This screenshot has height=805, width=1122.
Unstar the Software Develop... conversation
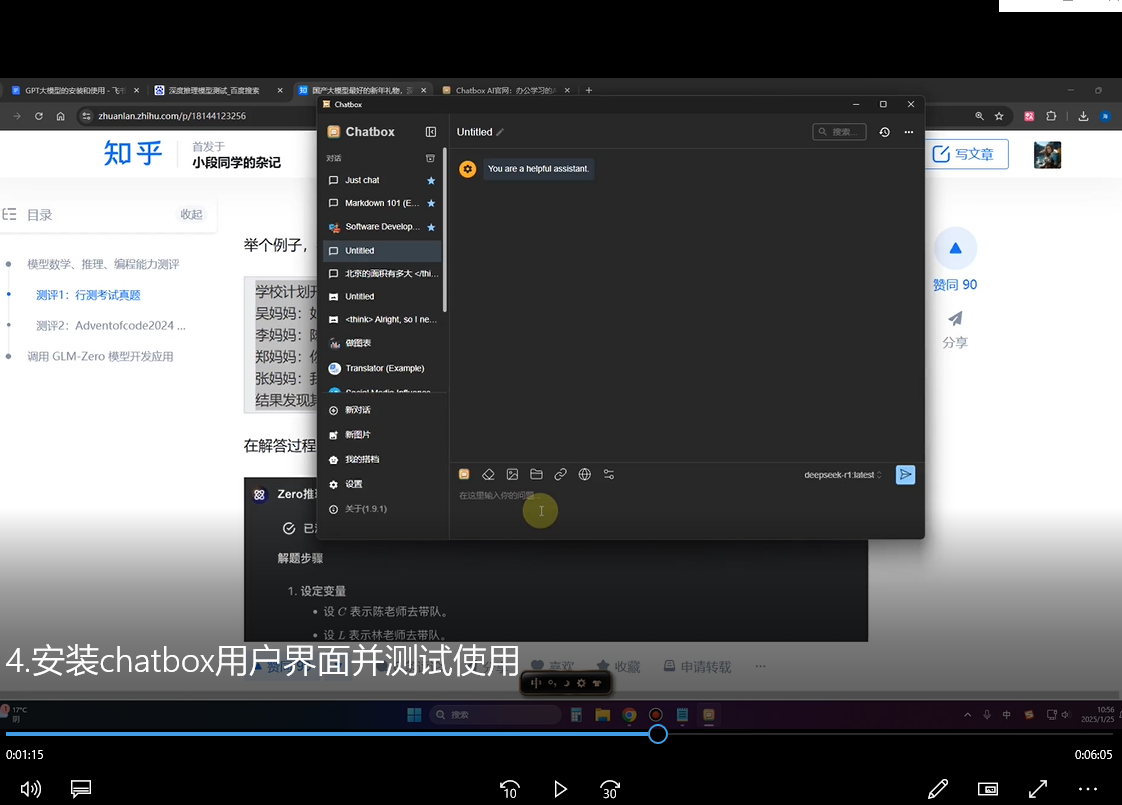[431, 227]
